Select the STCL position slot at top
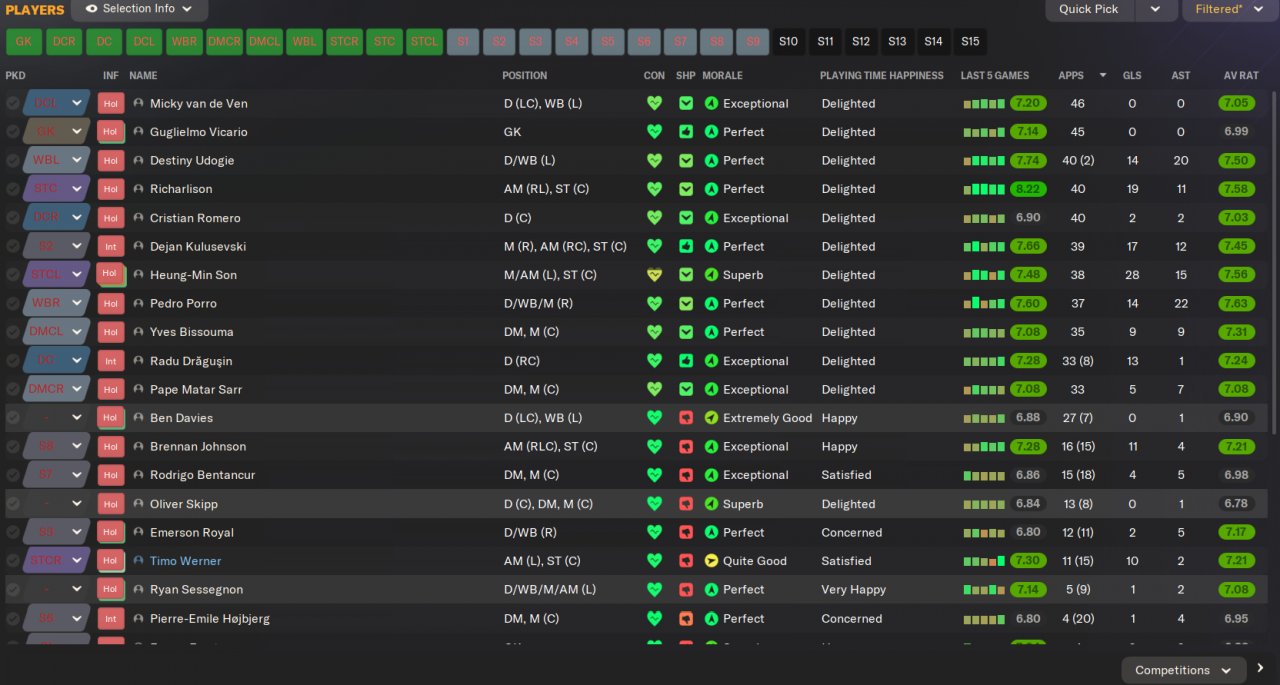Screen dimensions: 1280x685 (425, 42)
